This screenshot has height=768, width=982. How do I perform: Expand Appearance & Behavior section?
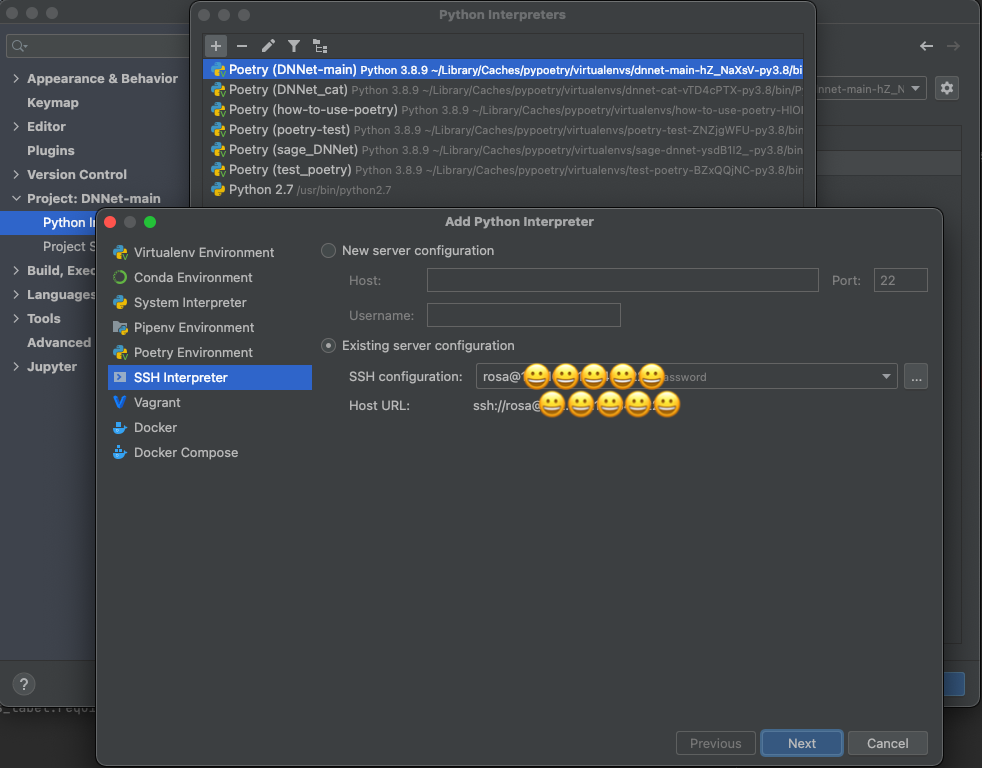pyautogui.click(x=16, y=78)
